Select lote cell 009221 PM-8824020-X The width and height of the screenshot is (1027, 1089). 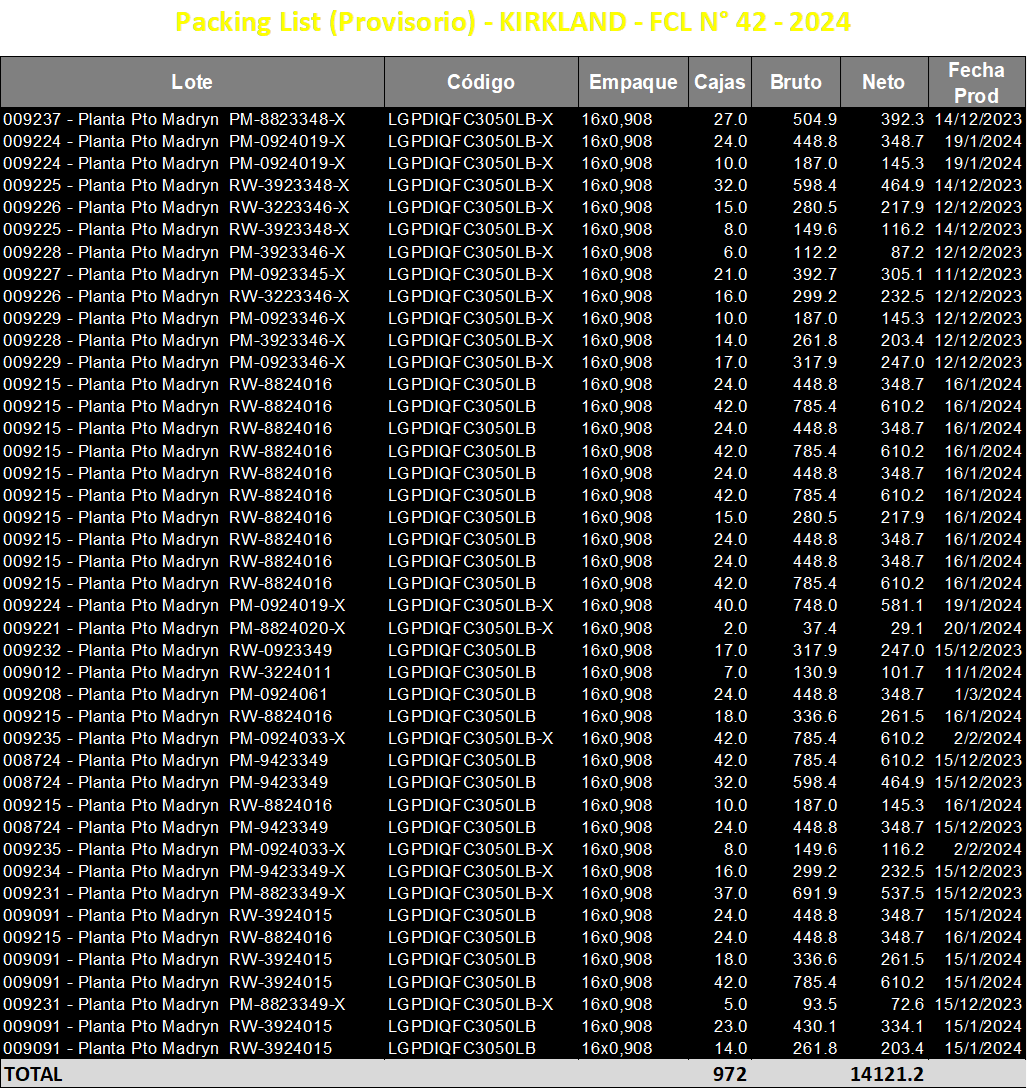(174, 628)
